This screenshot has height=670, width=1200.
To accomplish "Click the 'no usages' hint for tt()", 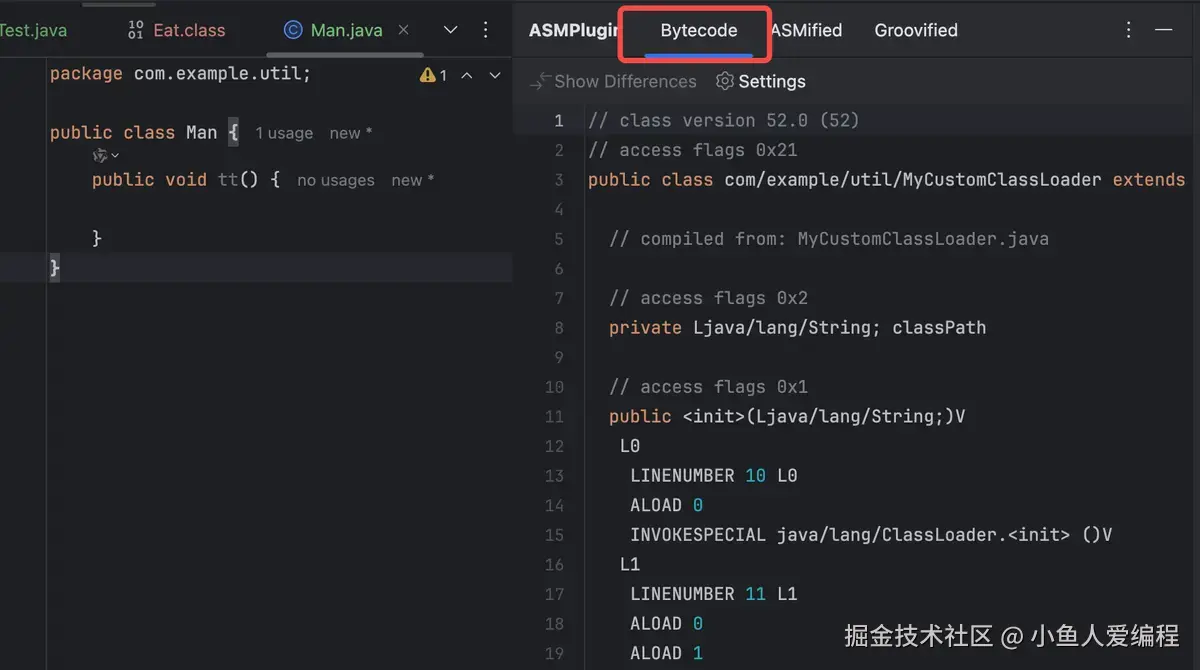I will click(x=336, y=180).
